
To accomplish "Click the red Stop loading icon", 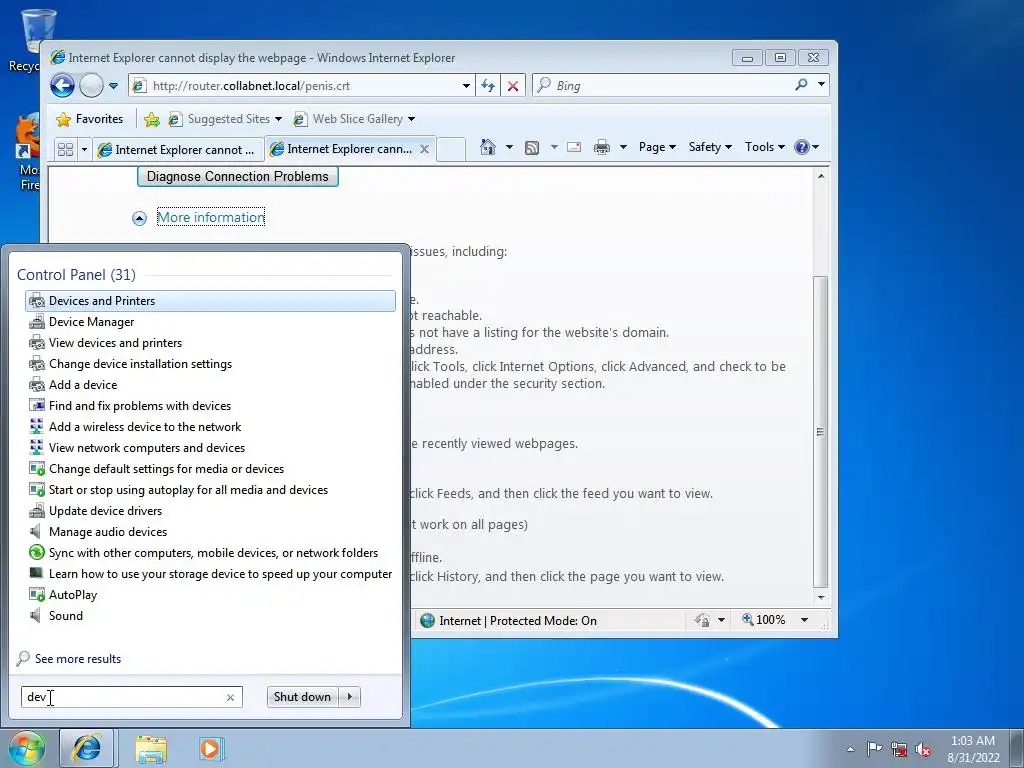I will tap(513, 86).
